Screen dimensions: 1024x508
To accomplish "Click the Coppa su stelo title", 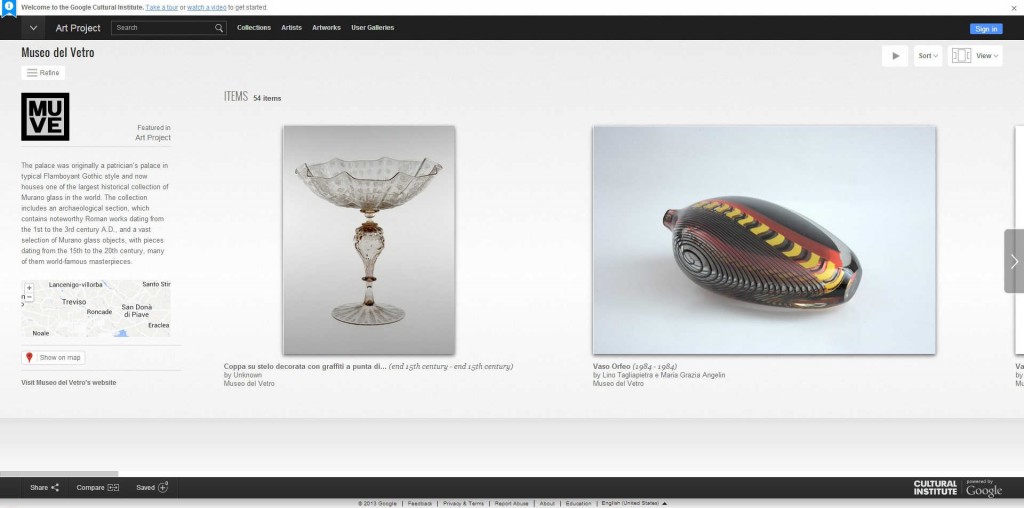I will [x=305, y=366].
